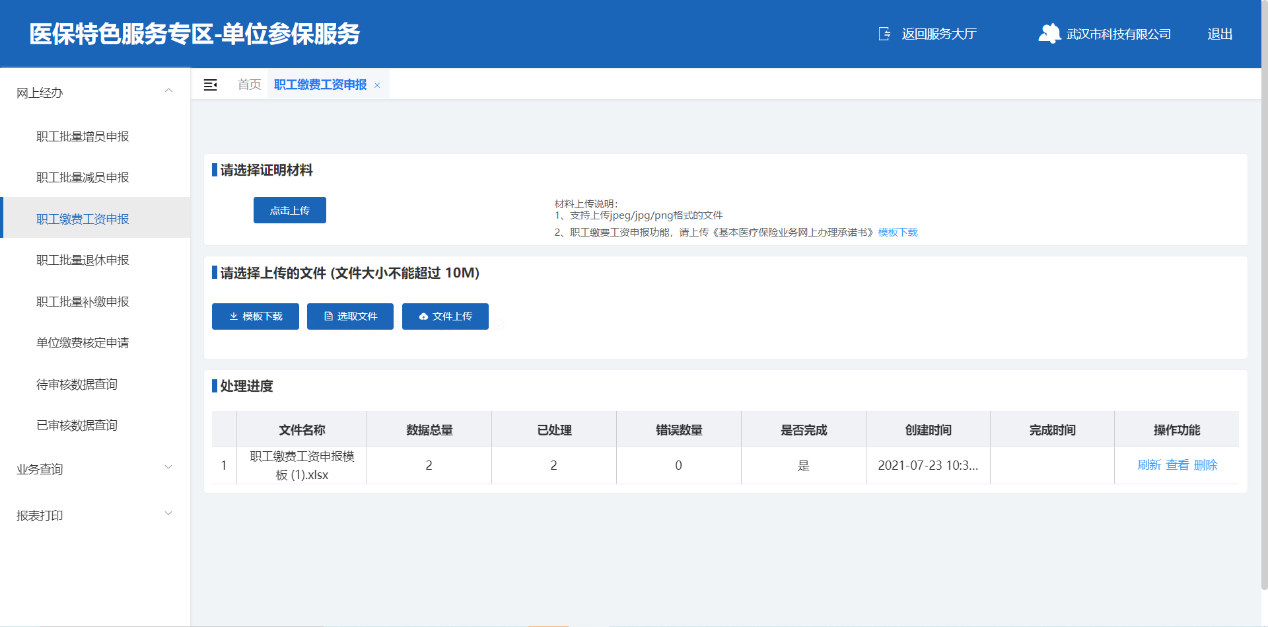This screenshot has height=627, width=1268.
Task: Open 已审核数据查询 in sidebar
Action: click(x=77, y=425)
